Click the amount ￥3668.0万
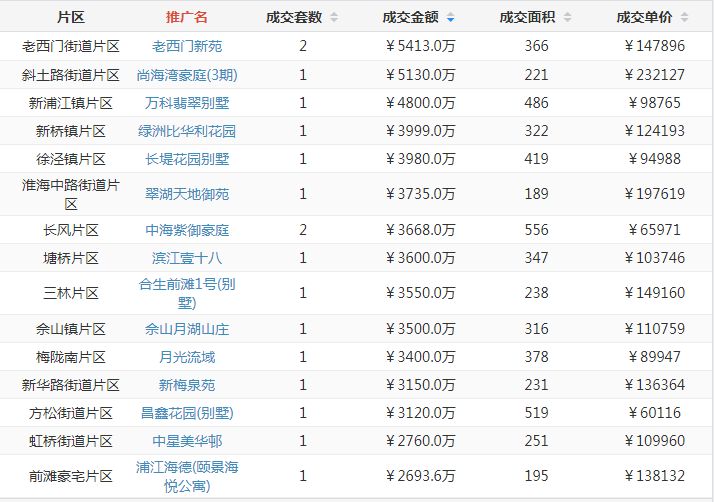This screenshot has width=714, height=502. (x=420, y=230)
